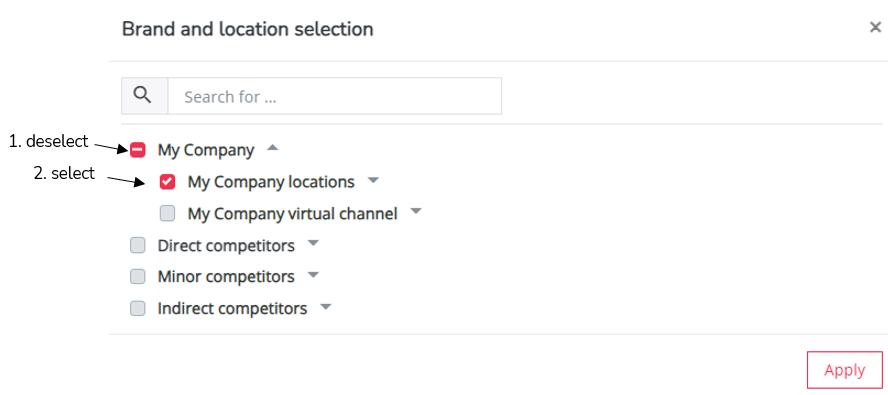Click the Direct competitors label text
Screen dimensions: 888x395
(x=226, y=246)
